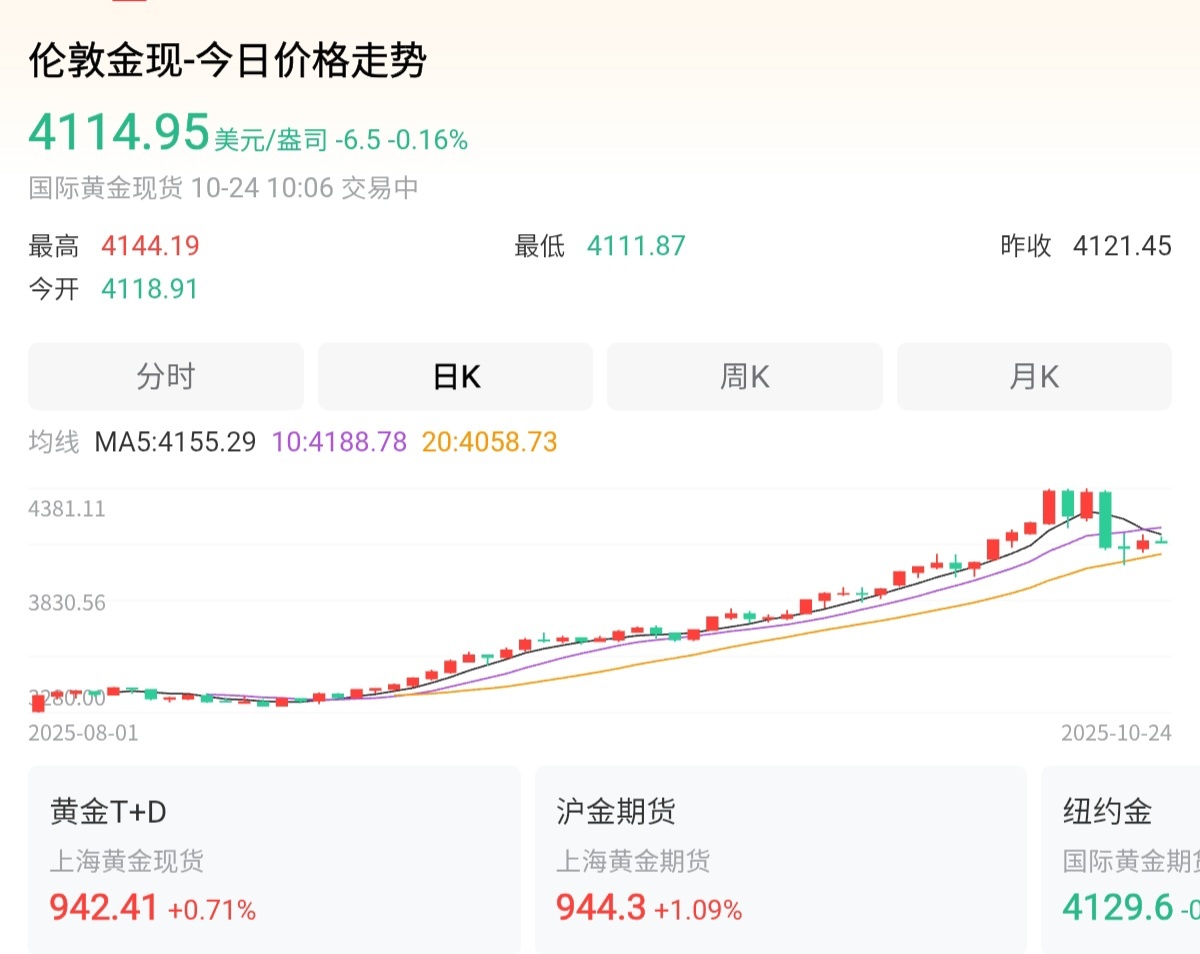The image size is (1200, 954).
Task: Tap the 昨收 value 4121.45
Action: point(1121,246)
